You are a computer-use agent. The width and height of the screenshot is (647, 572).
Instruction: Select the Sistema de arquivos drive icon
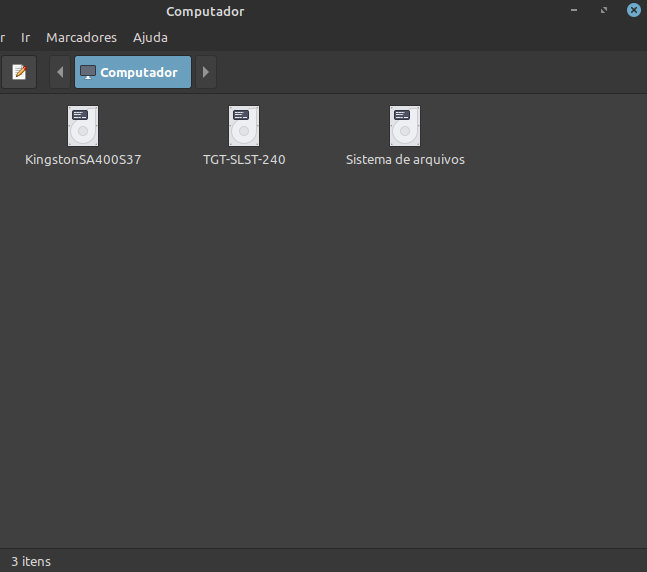click(405, 126)
